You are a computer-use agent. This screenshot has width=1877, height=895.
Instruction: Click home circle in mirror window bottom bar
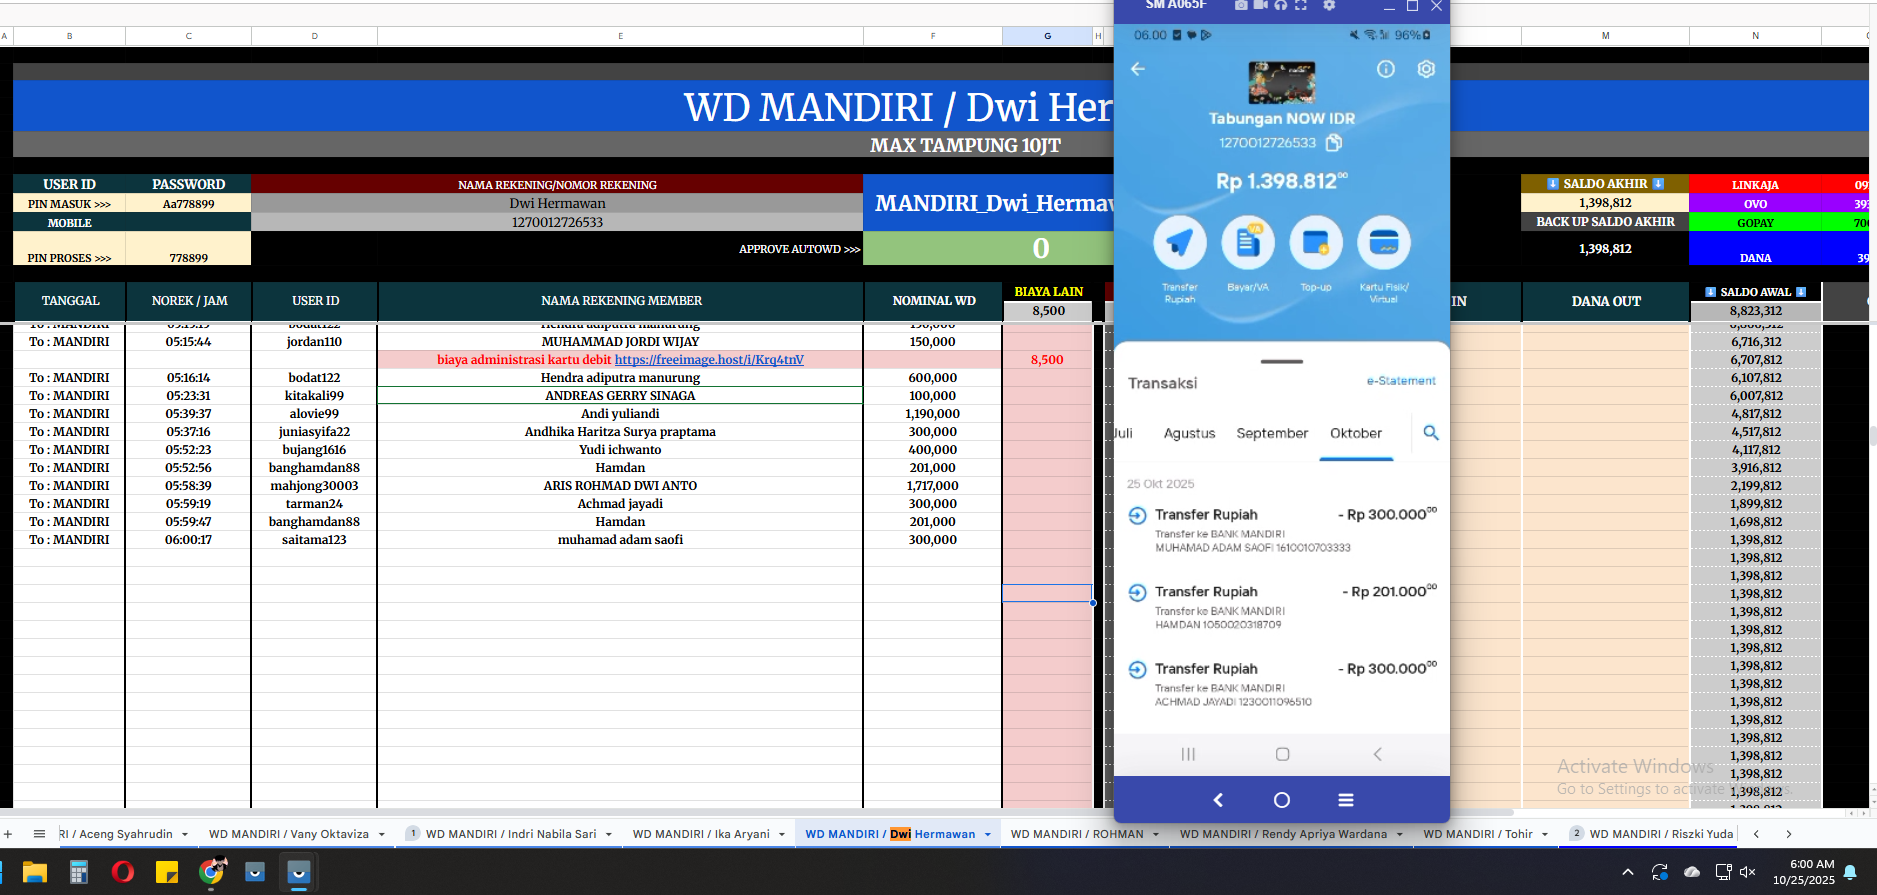(1282, 800)
